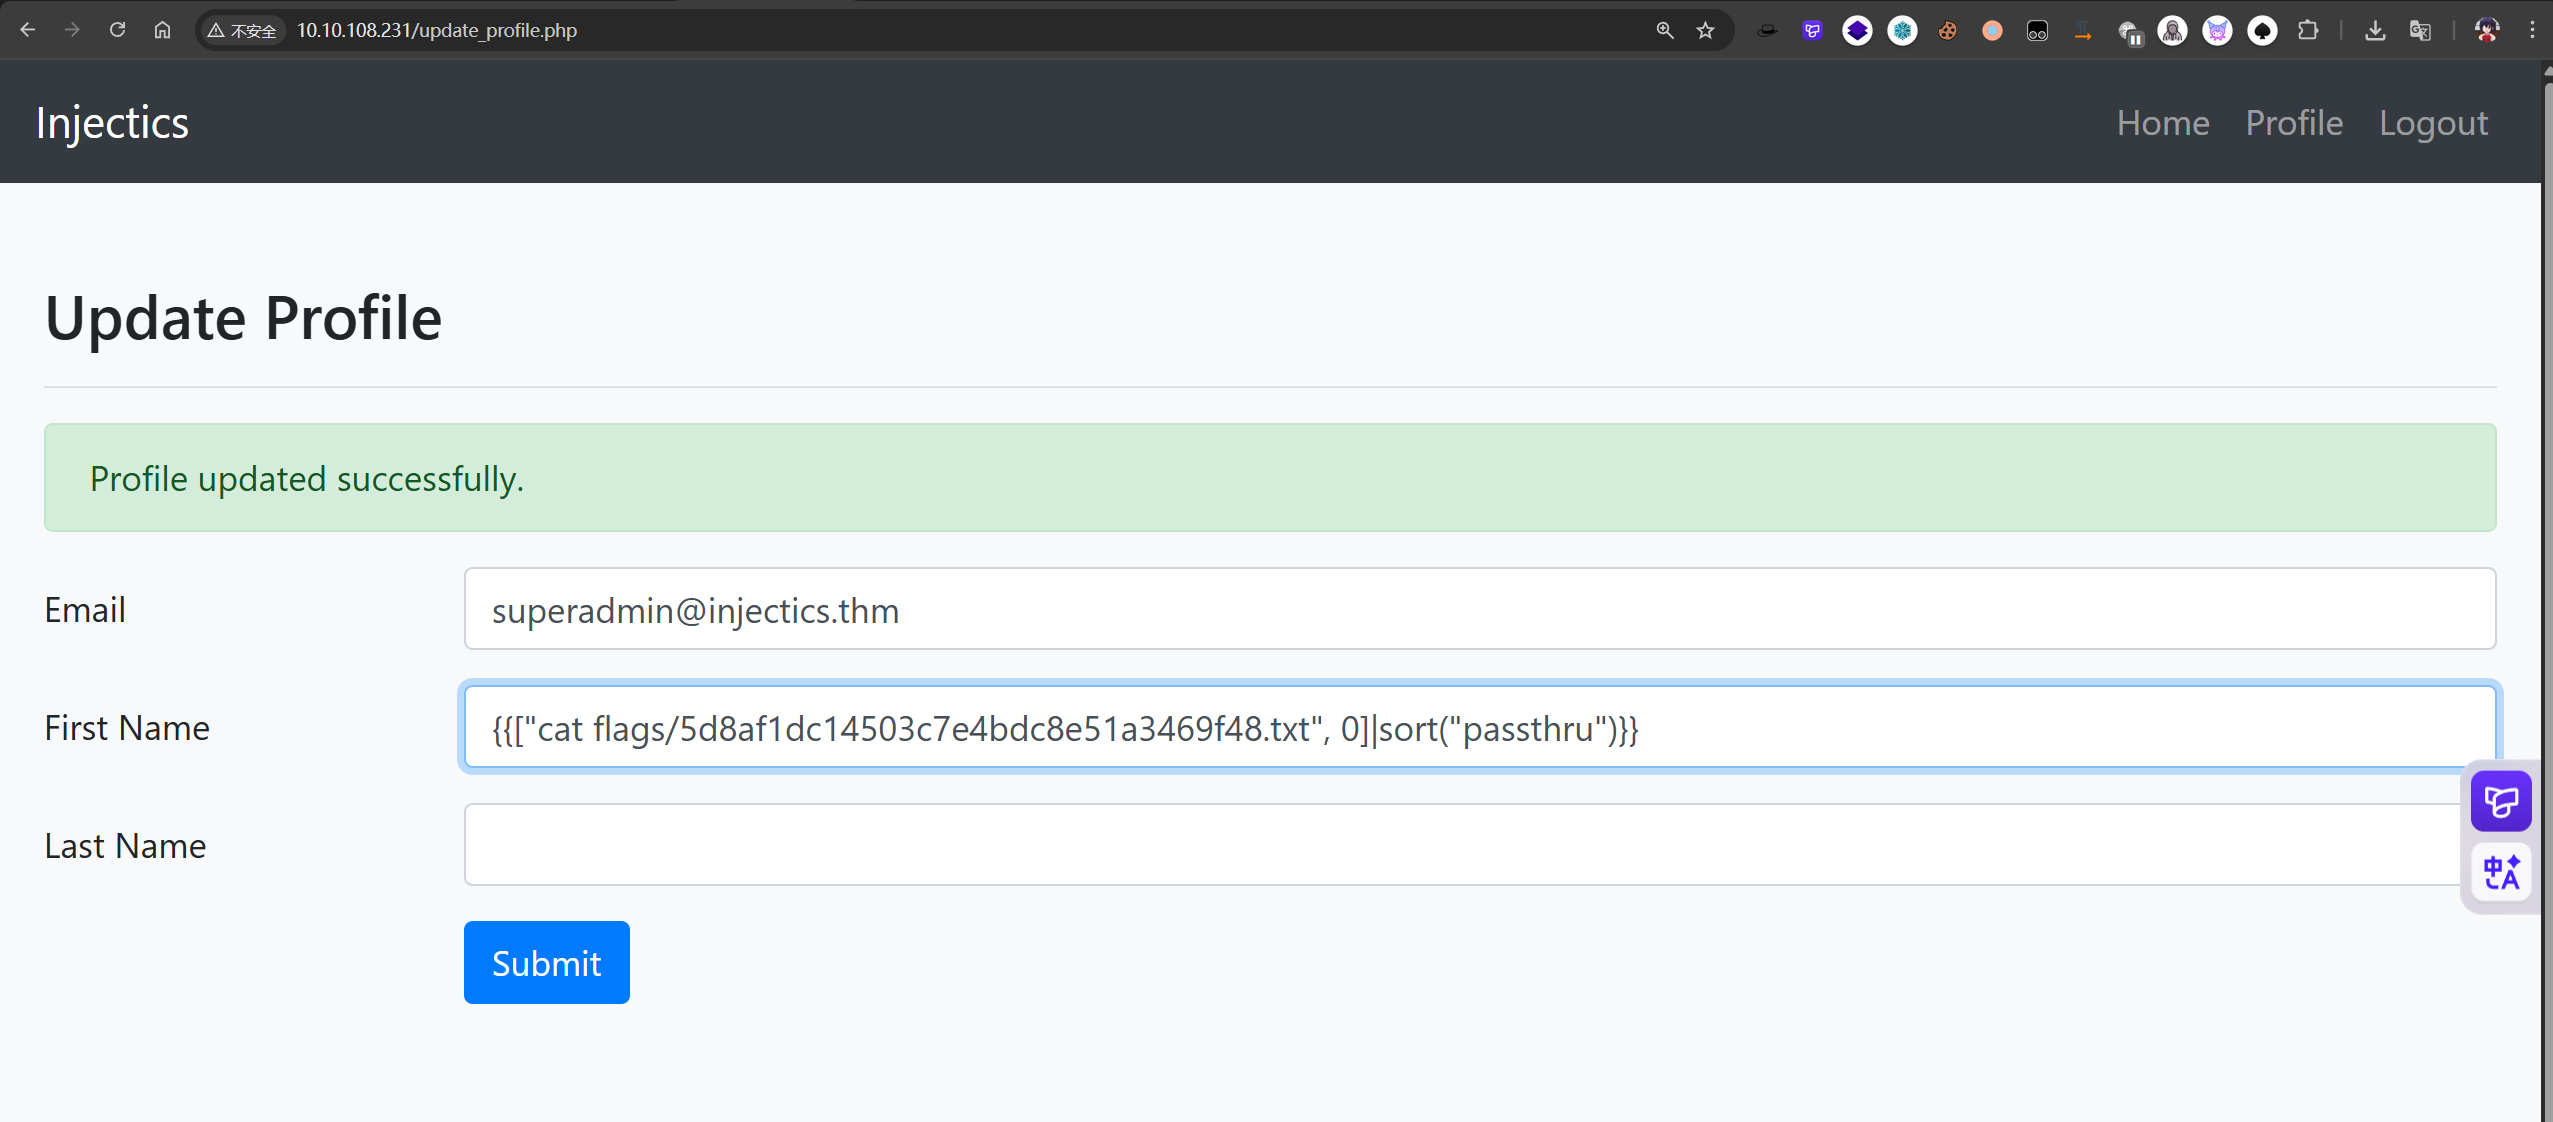This screenshot has height=1122, width=2553.
Task: Click into the Last Name field
Action: coord(1460,845)
